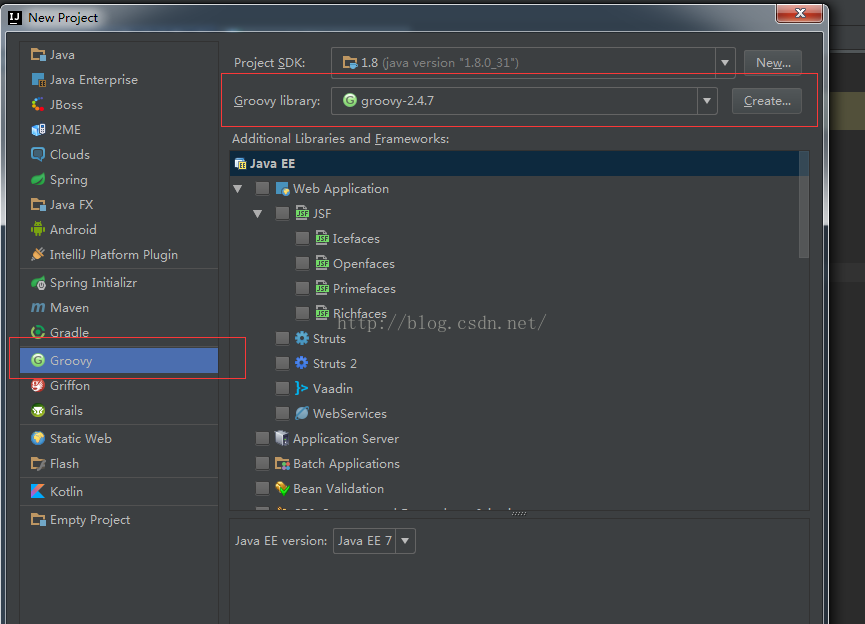Click the Struts gear icon
This screenshot has height=624, width=865.
(302, 338)
